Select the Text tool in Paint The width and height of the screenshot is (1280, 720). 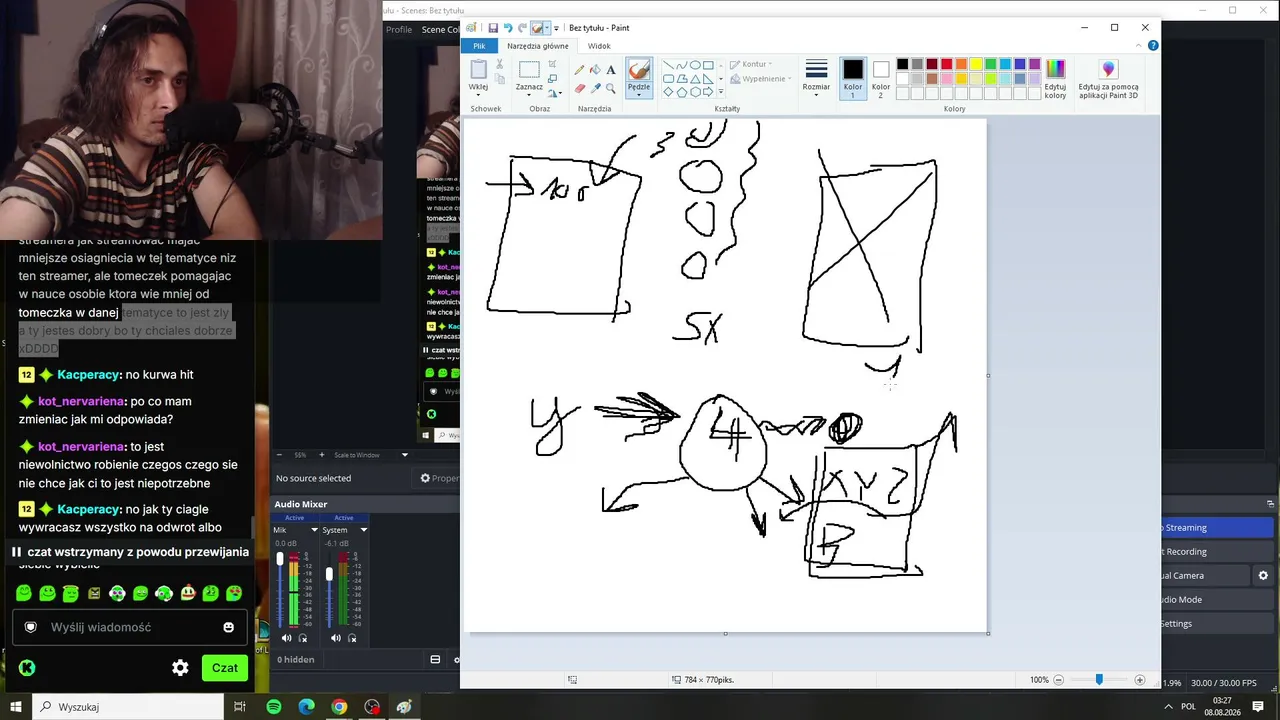tap(611, 70)
